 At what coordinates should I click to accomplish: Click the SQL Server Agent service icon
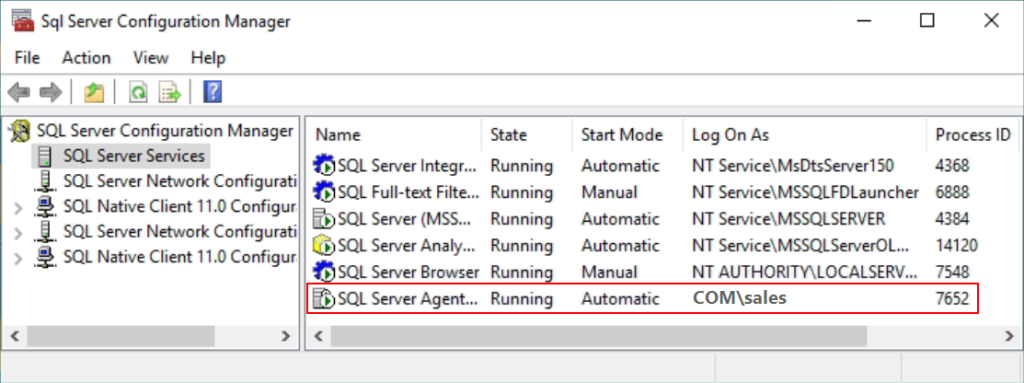coord(324,299)
